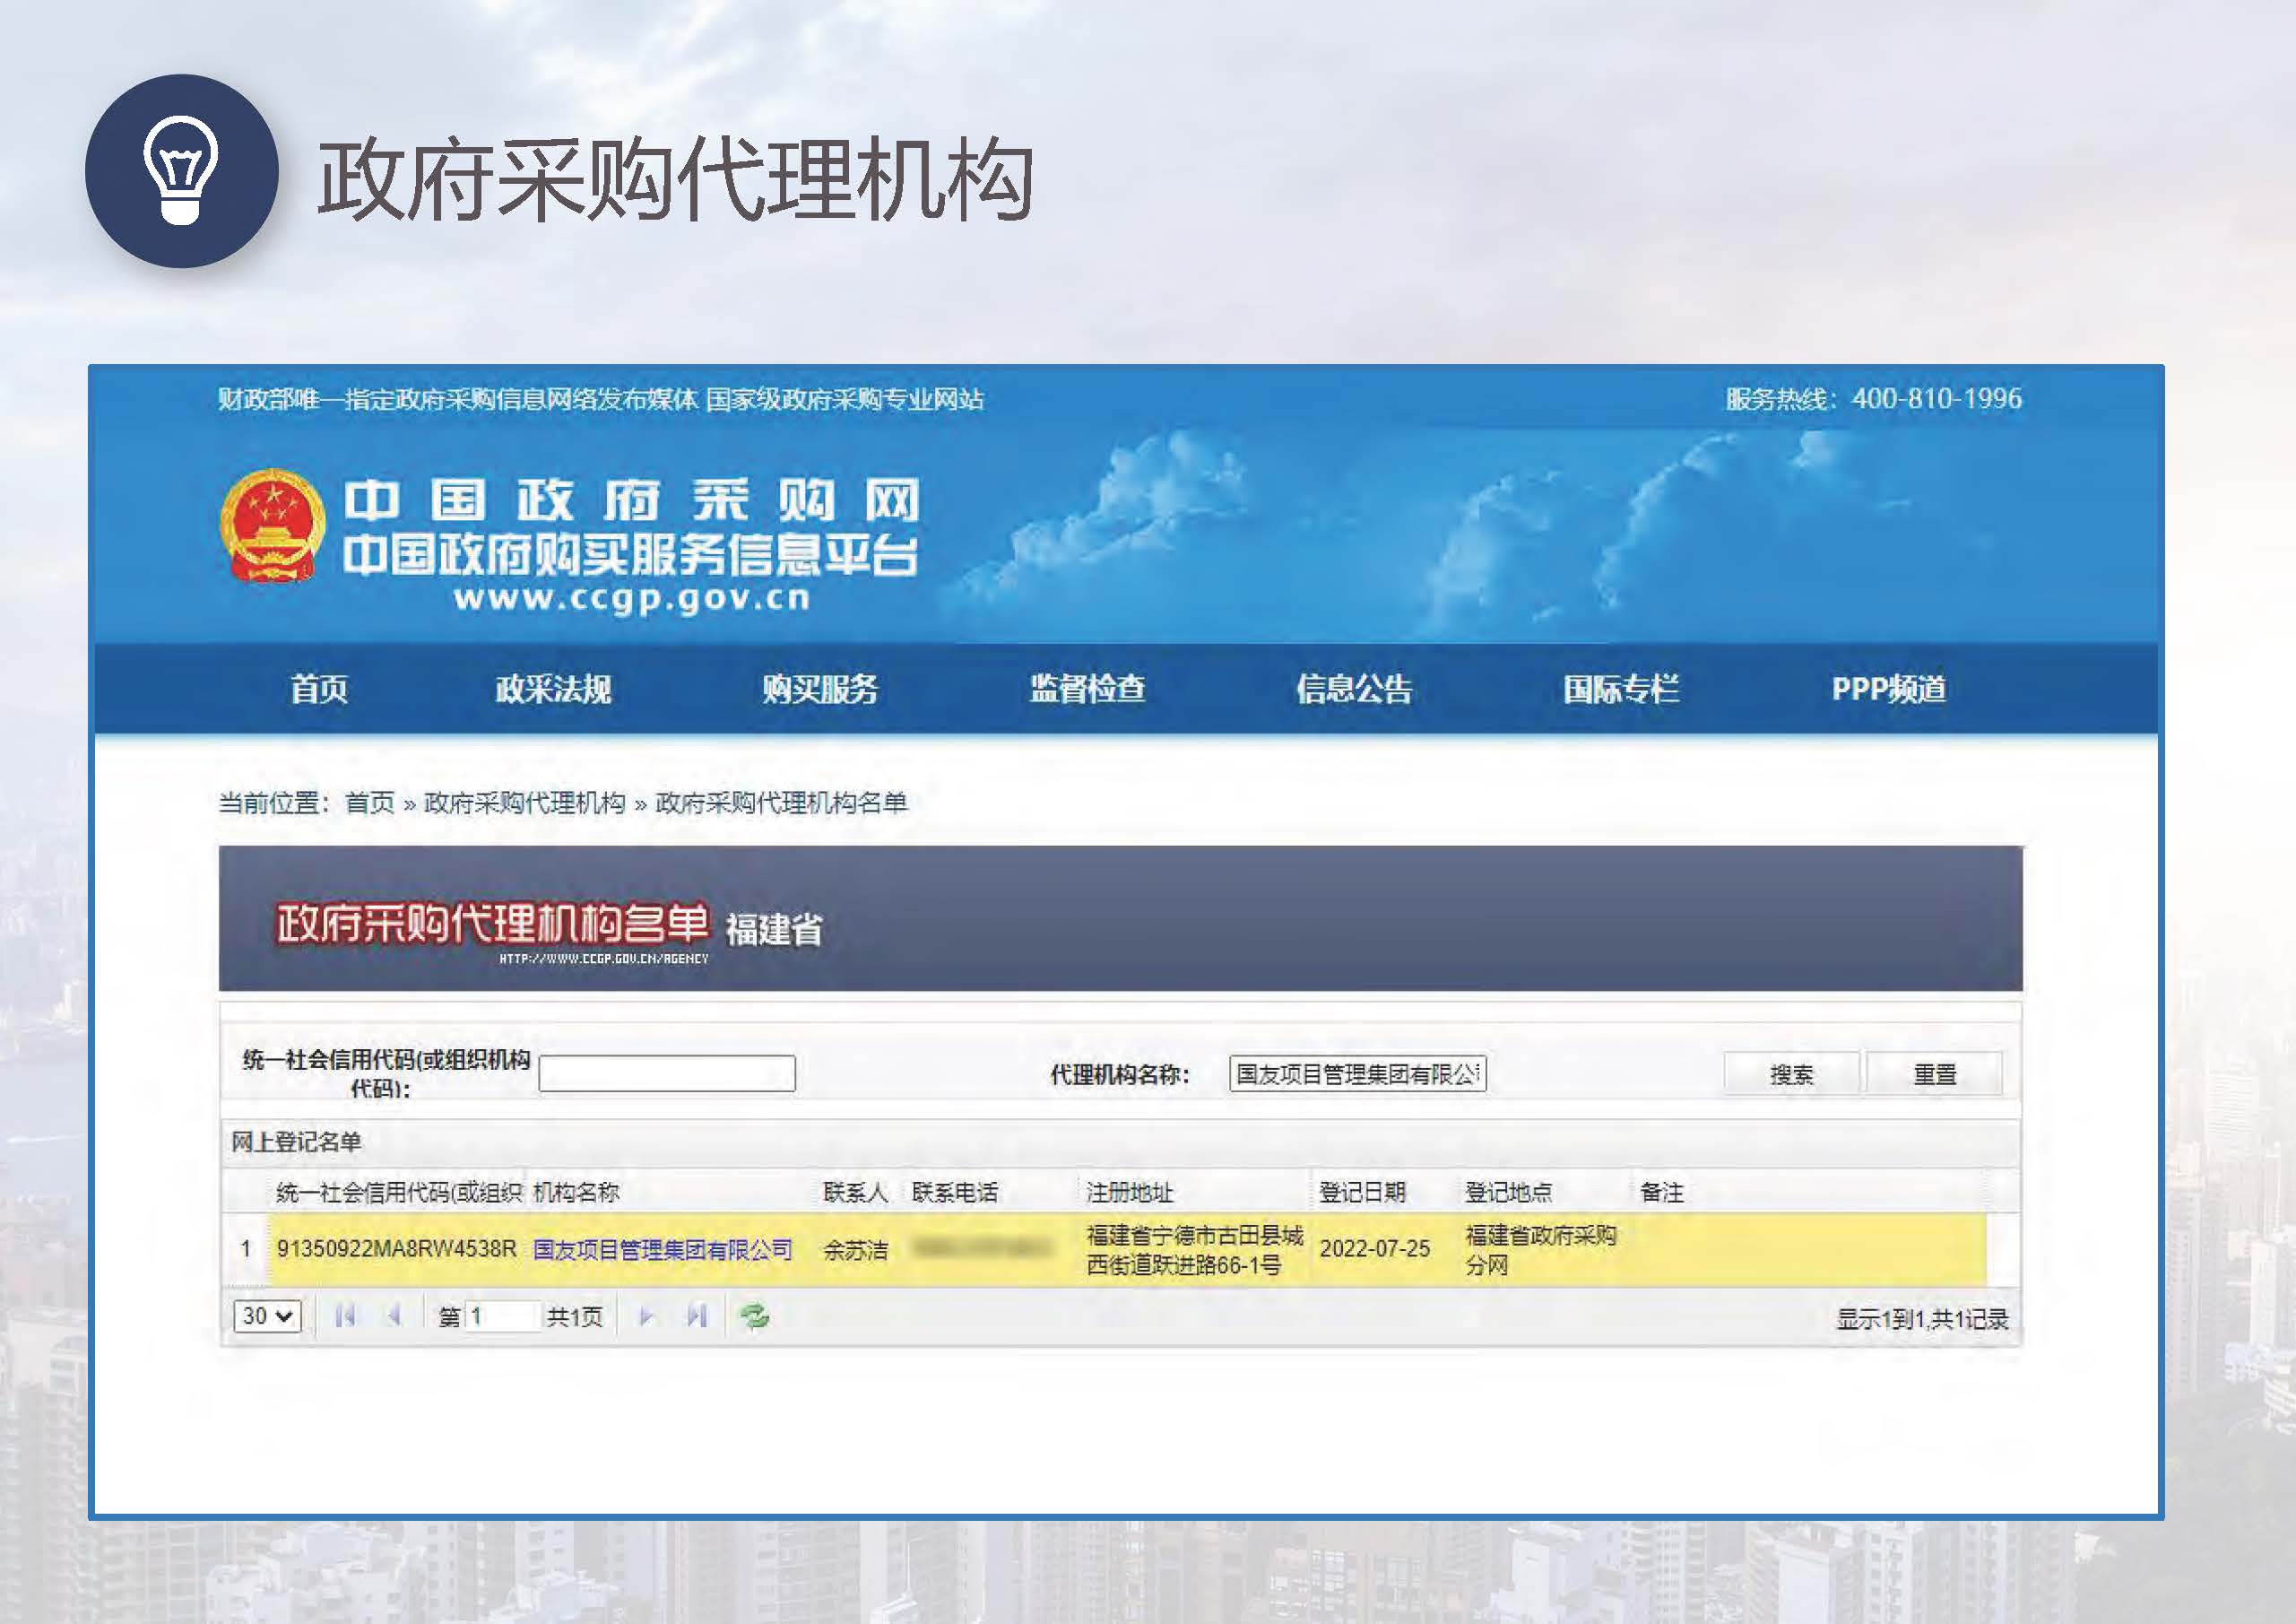Click the 重置 reset button
This screenshot has height=1624, width=2296.
coord(1934,1074)
